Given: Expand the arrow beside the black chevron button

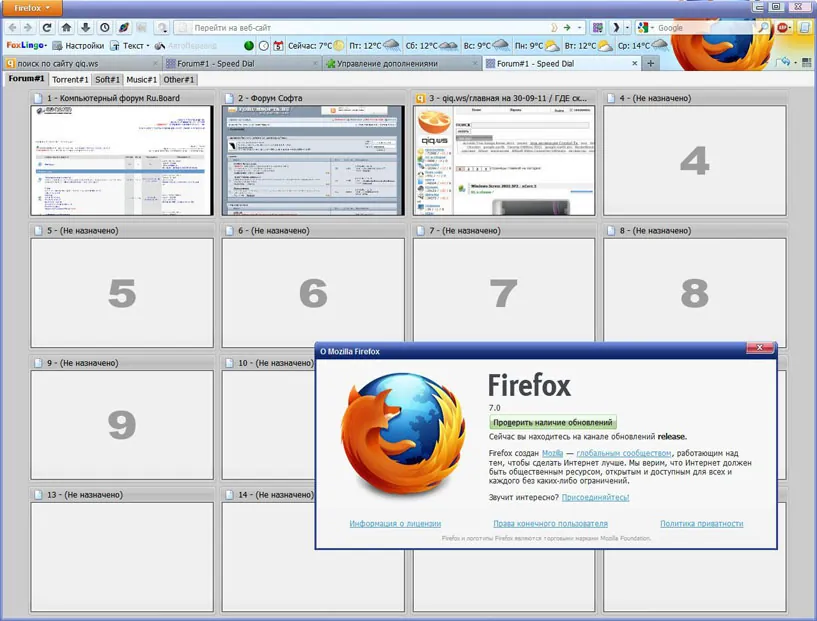Looking at the screenshot, I should tap(627, 28).
